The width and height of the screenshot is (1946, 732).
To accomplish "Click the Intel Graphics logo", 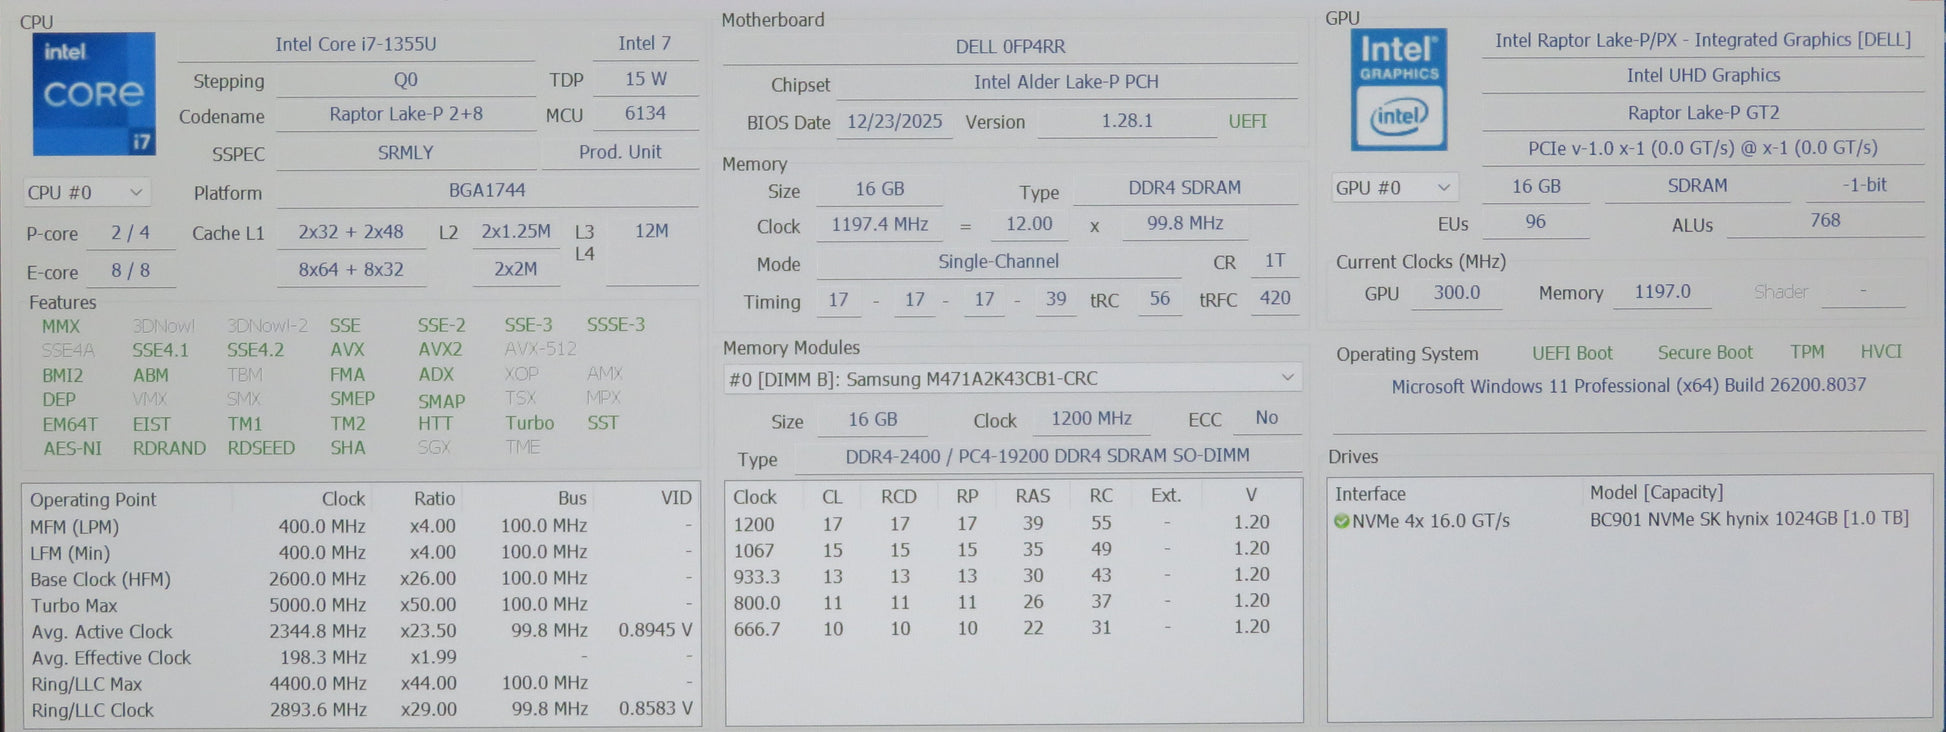I will click(x=1398, y=90).
